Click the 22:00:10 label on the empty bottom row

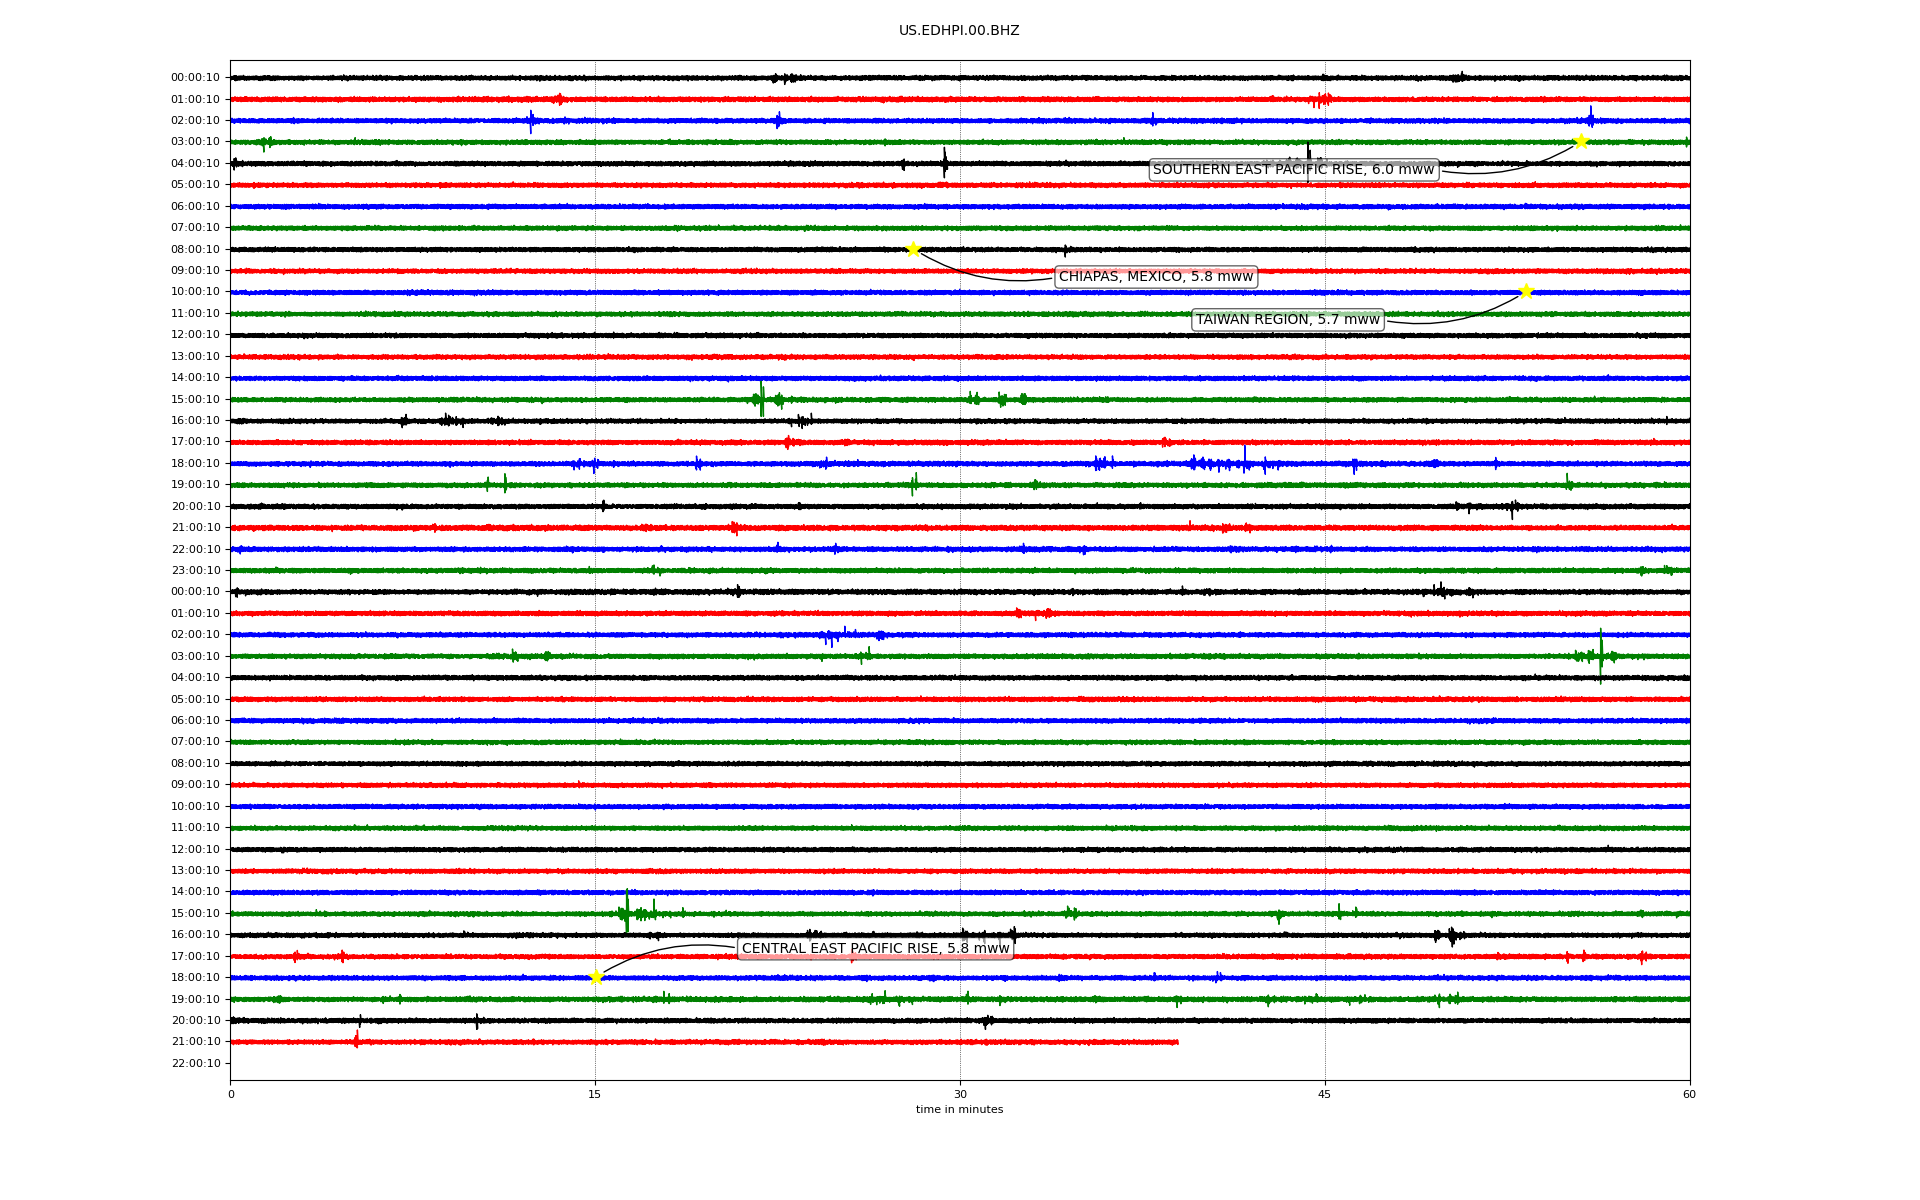pyautogui.click(x=195, y=1063)
